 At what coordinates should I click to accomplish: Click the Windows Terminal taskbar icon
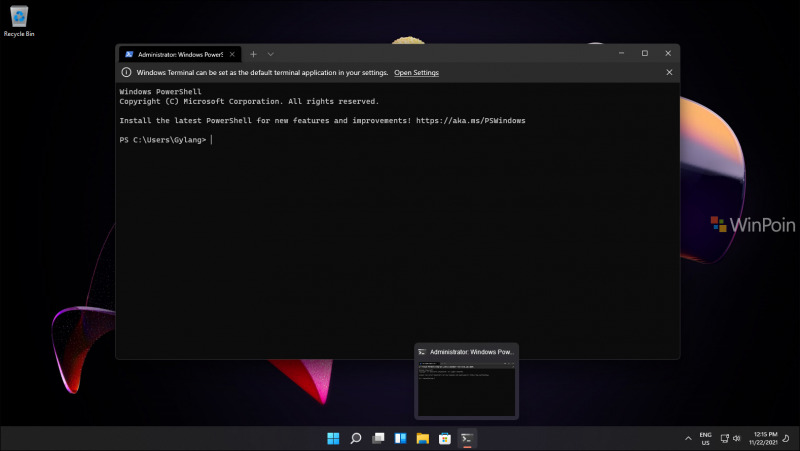tap(467, 438)
